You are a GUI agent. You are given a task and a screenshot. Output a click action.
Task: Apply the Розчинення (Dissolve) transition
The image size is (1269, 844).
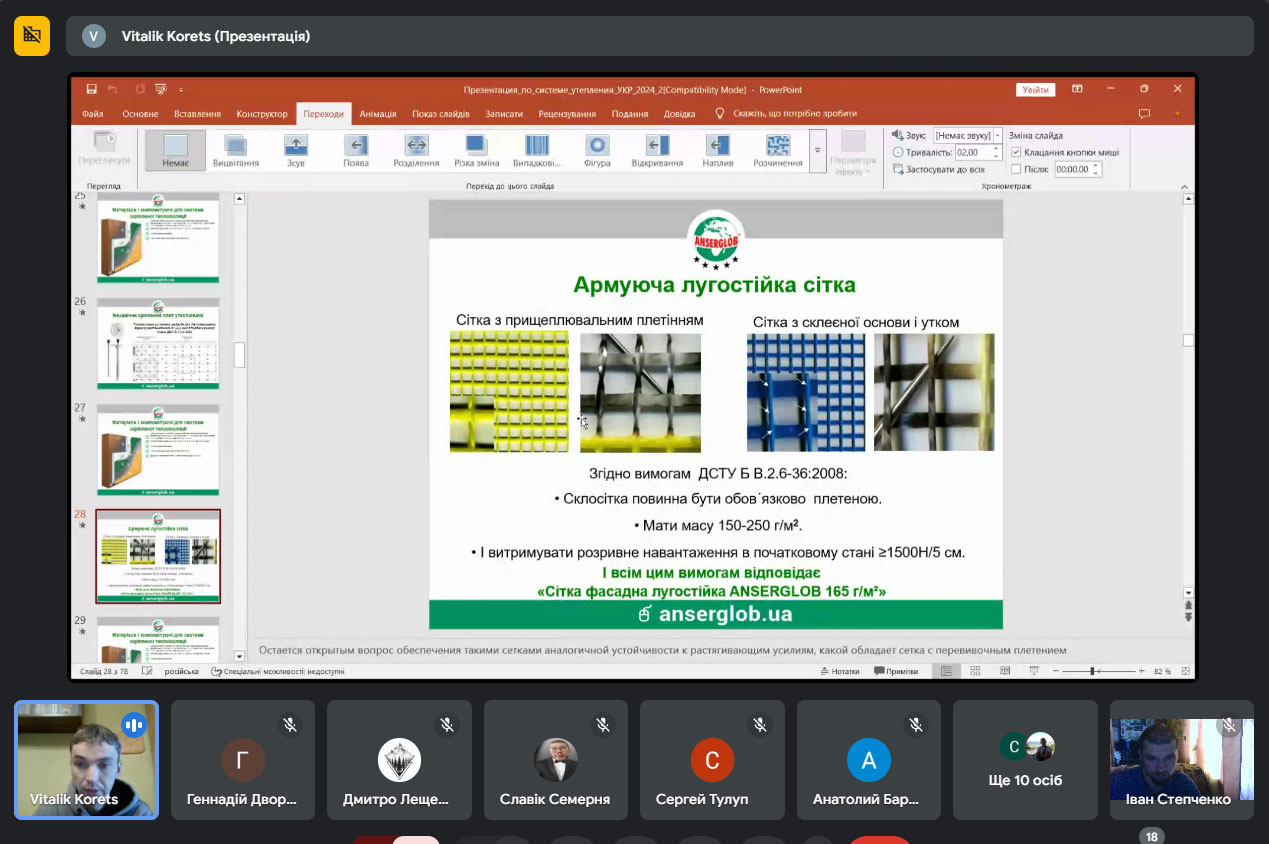[x=777, y=150]
